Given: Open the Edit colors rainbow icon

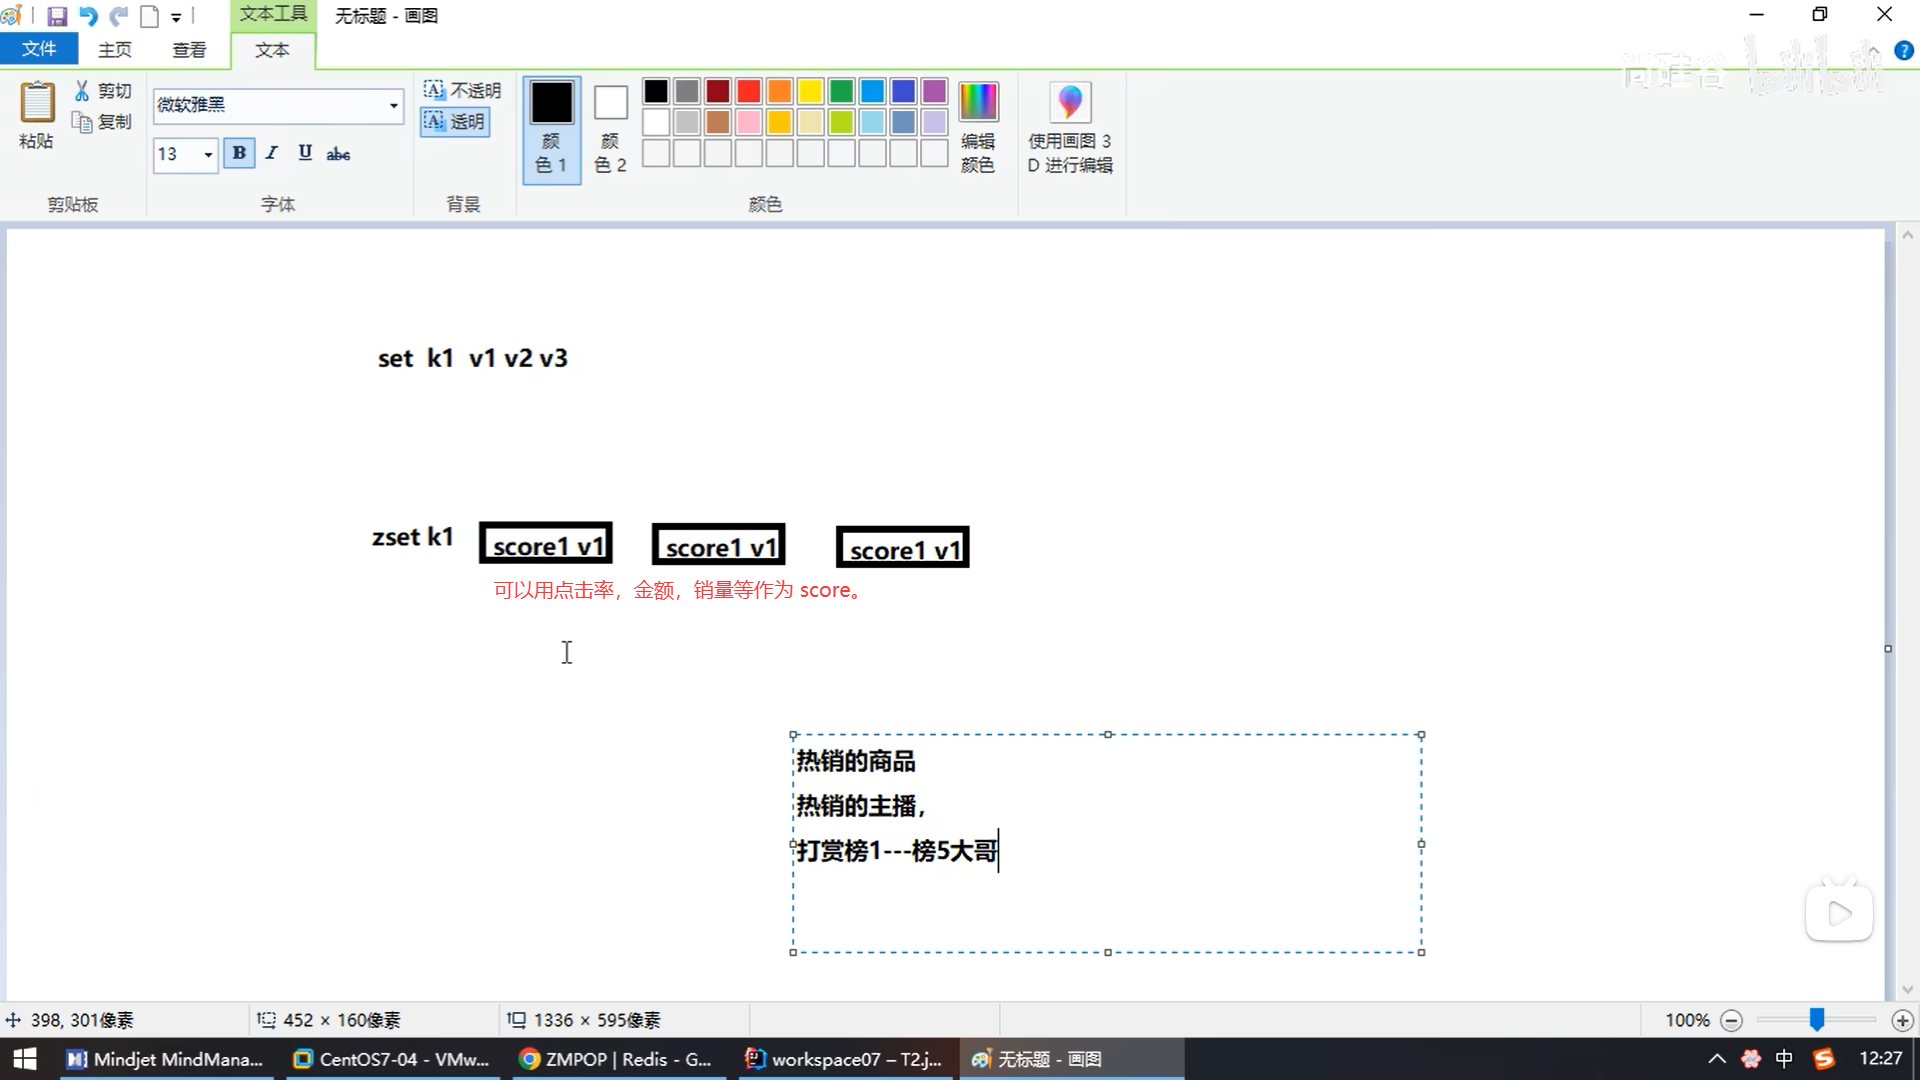Looking at the screenshot, I should [x=977, y=103].
